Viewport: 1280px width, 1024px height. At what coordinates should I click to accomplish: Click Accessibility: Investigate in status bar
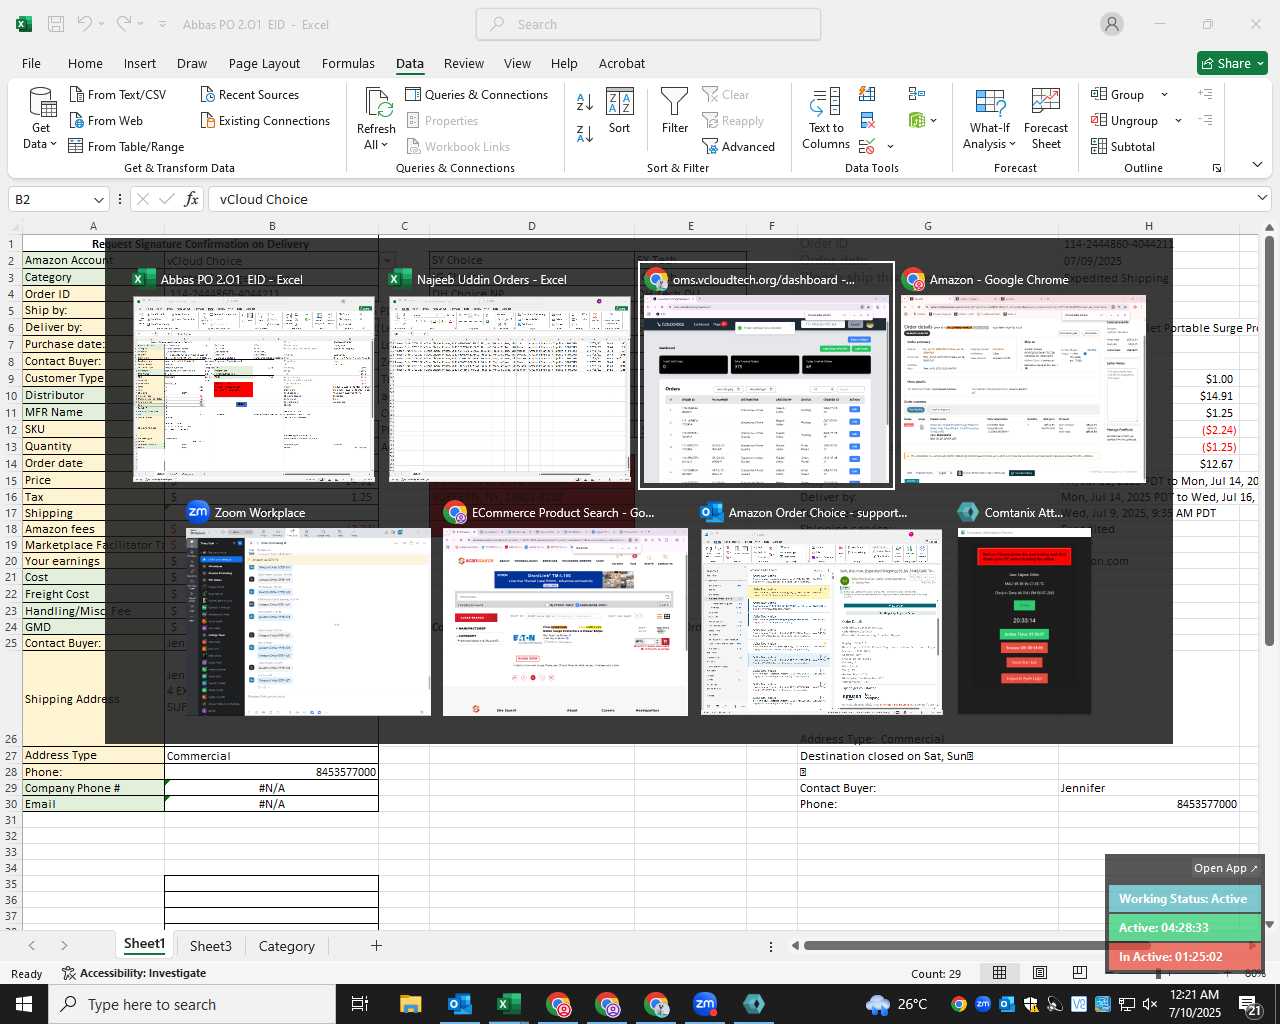(x=133, y=973)
